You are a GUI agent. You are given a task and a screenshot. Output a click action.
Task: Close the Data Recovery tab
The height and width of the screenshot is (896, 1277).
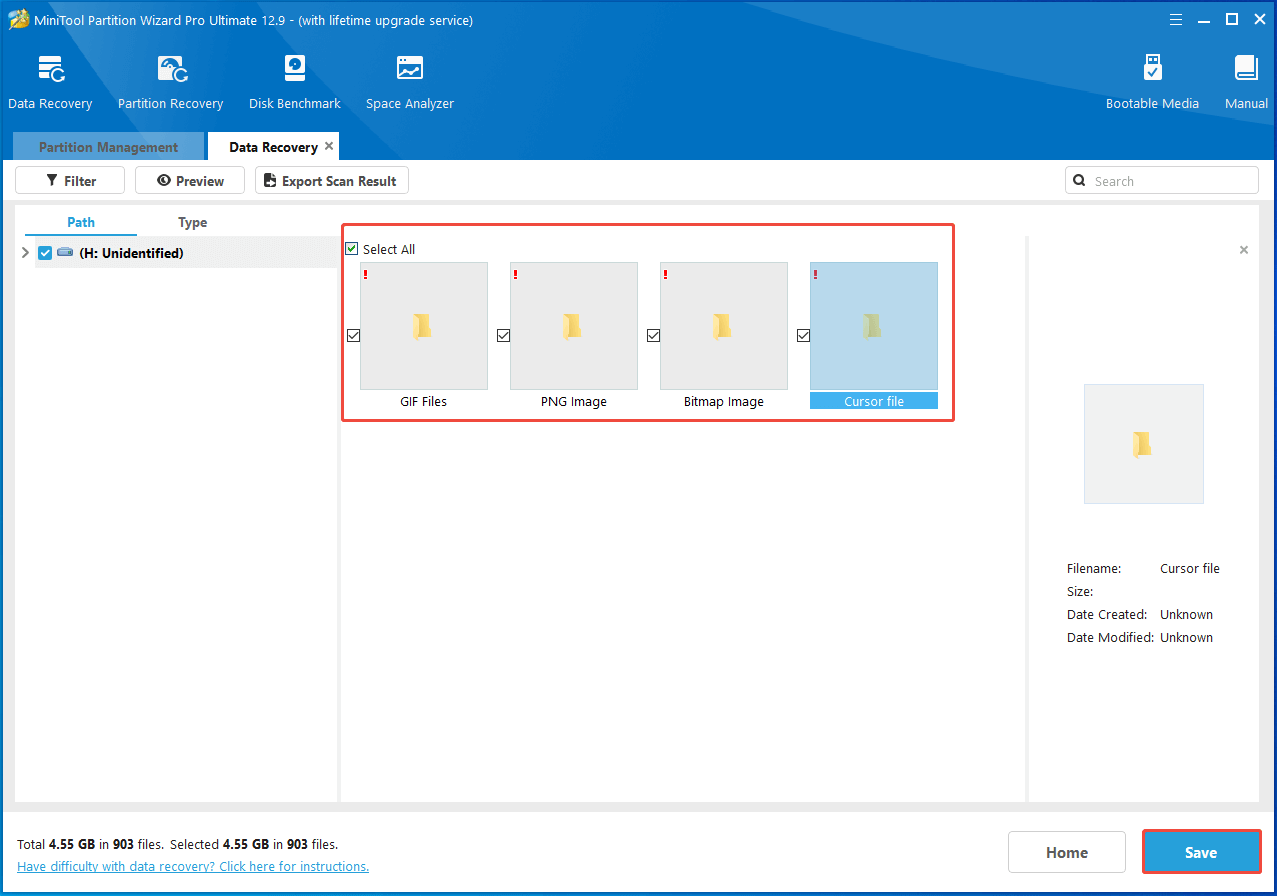click(x=329, y=146)
